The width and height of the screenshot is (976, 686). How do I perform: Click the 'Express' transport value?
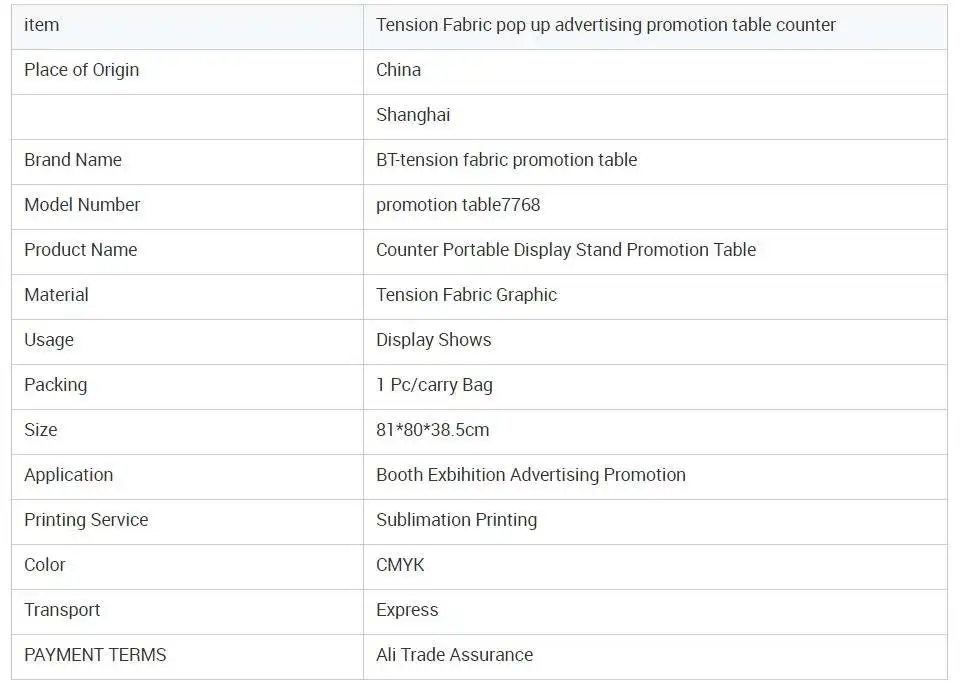[x=407, y=610]
